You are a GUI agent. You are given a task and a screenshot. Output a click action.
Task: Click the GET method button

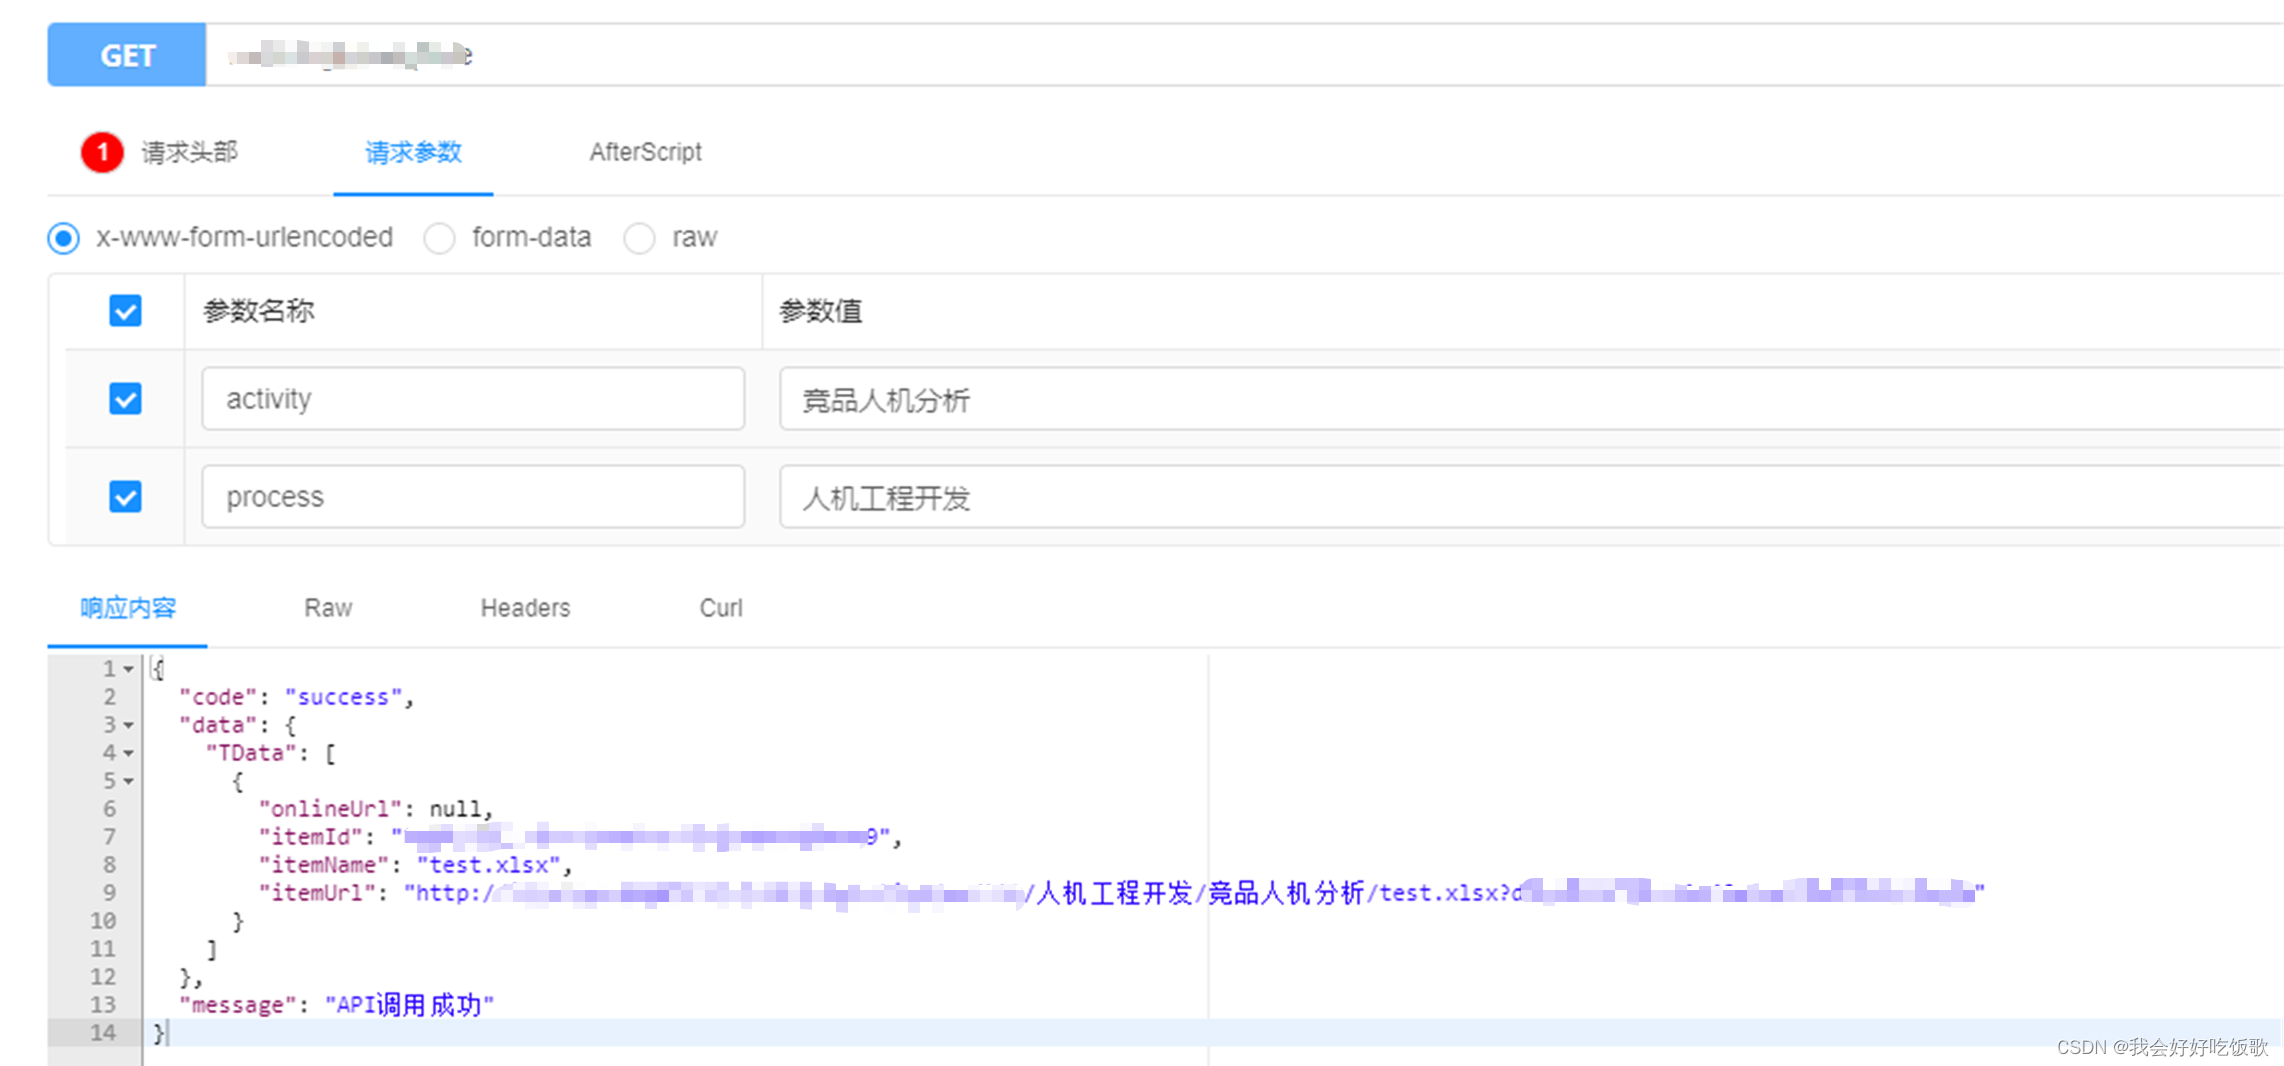coord(126,55)
